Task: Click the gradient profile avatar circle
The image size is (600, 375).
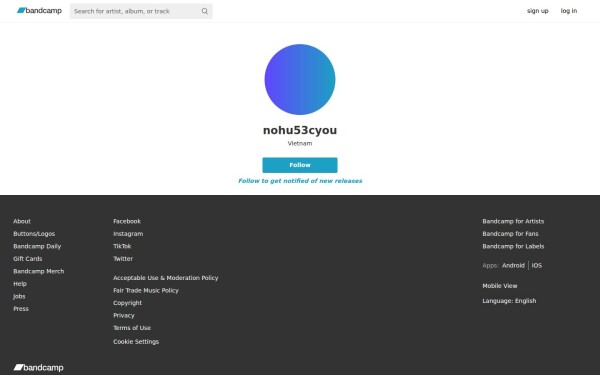Action: 300,79
